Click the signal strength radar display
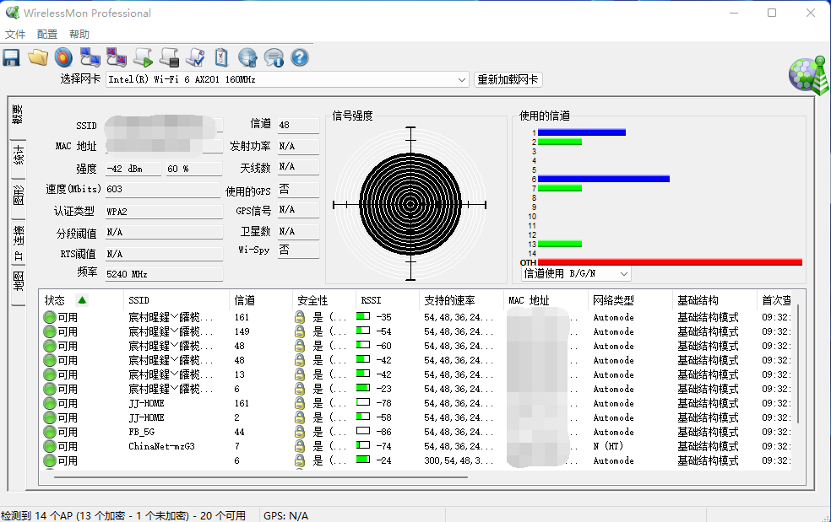 point(410,204)
